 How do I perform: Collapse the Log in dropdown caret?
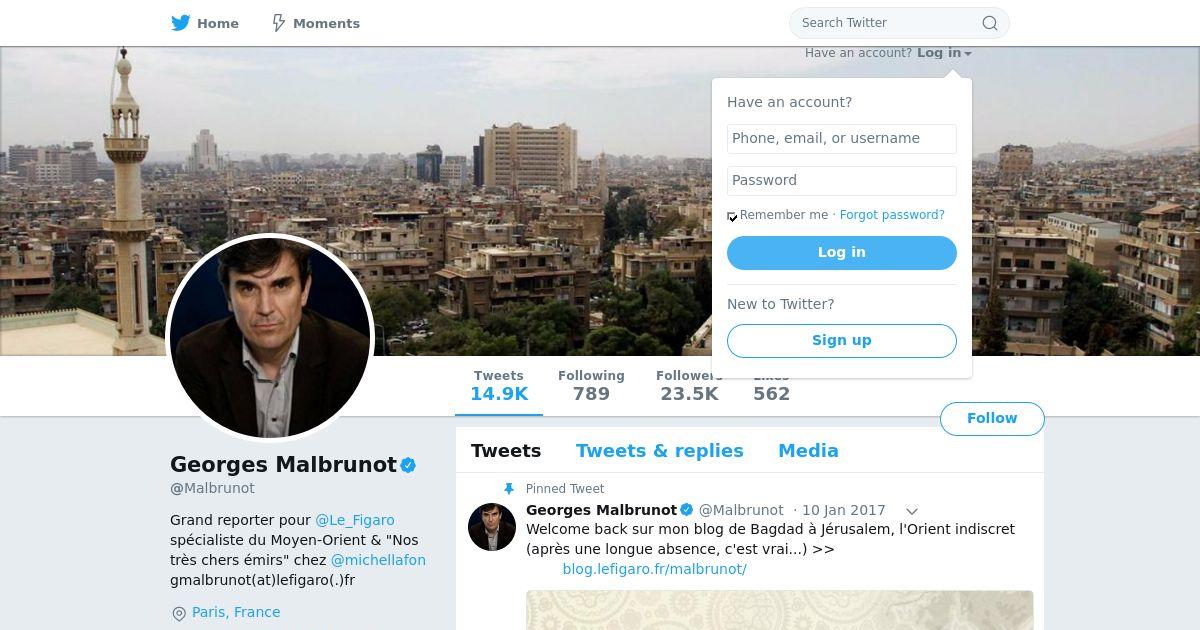coord(968,54)
